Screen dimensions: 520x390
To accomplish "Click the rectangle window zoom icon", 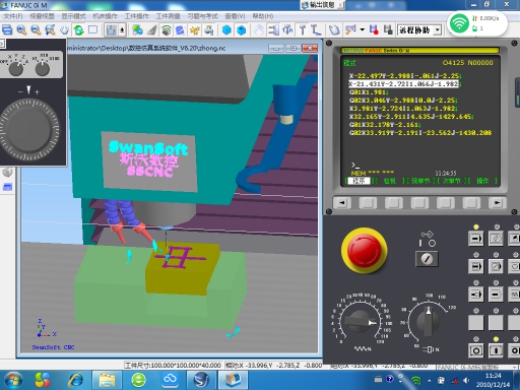I will (93, 30).
